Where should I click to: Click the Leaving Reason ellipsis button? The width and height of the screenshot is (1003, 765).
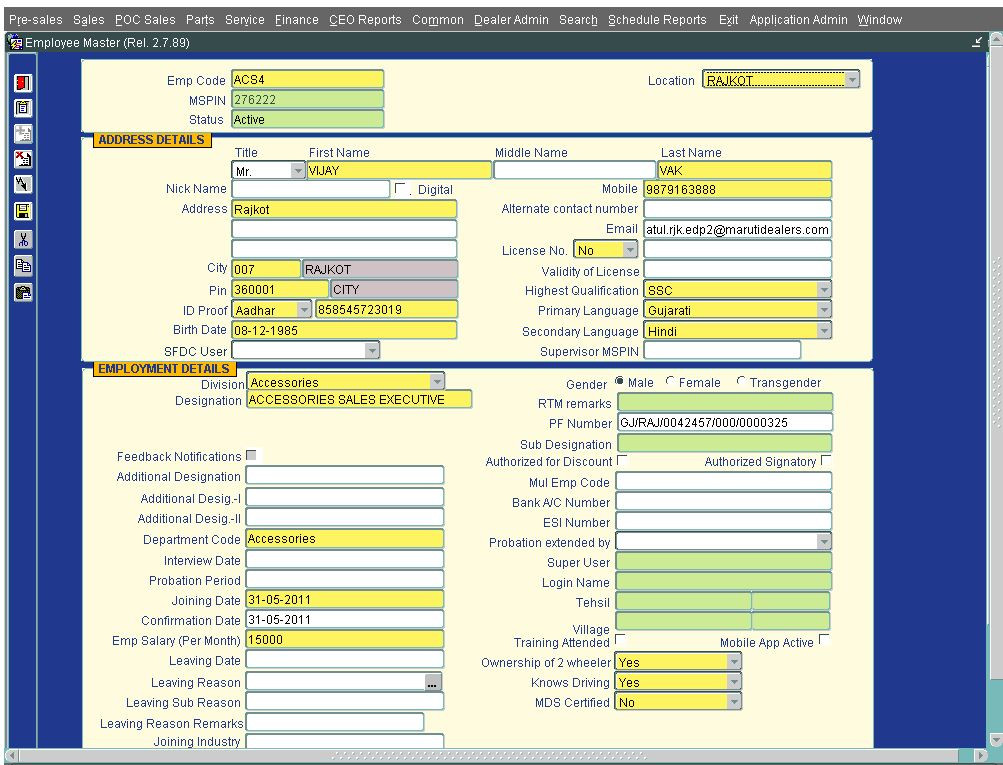pyautogui.click(x=432, y=682)
